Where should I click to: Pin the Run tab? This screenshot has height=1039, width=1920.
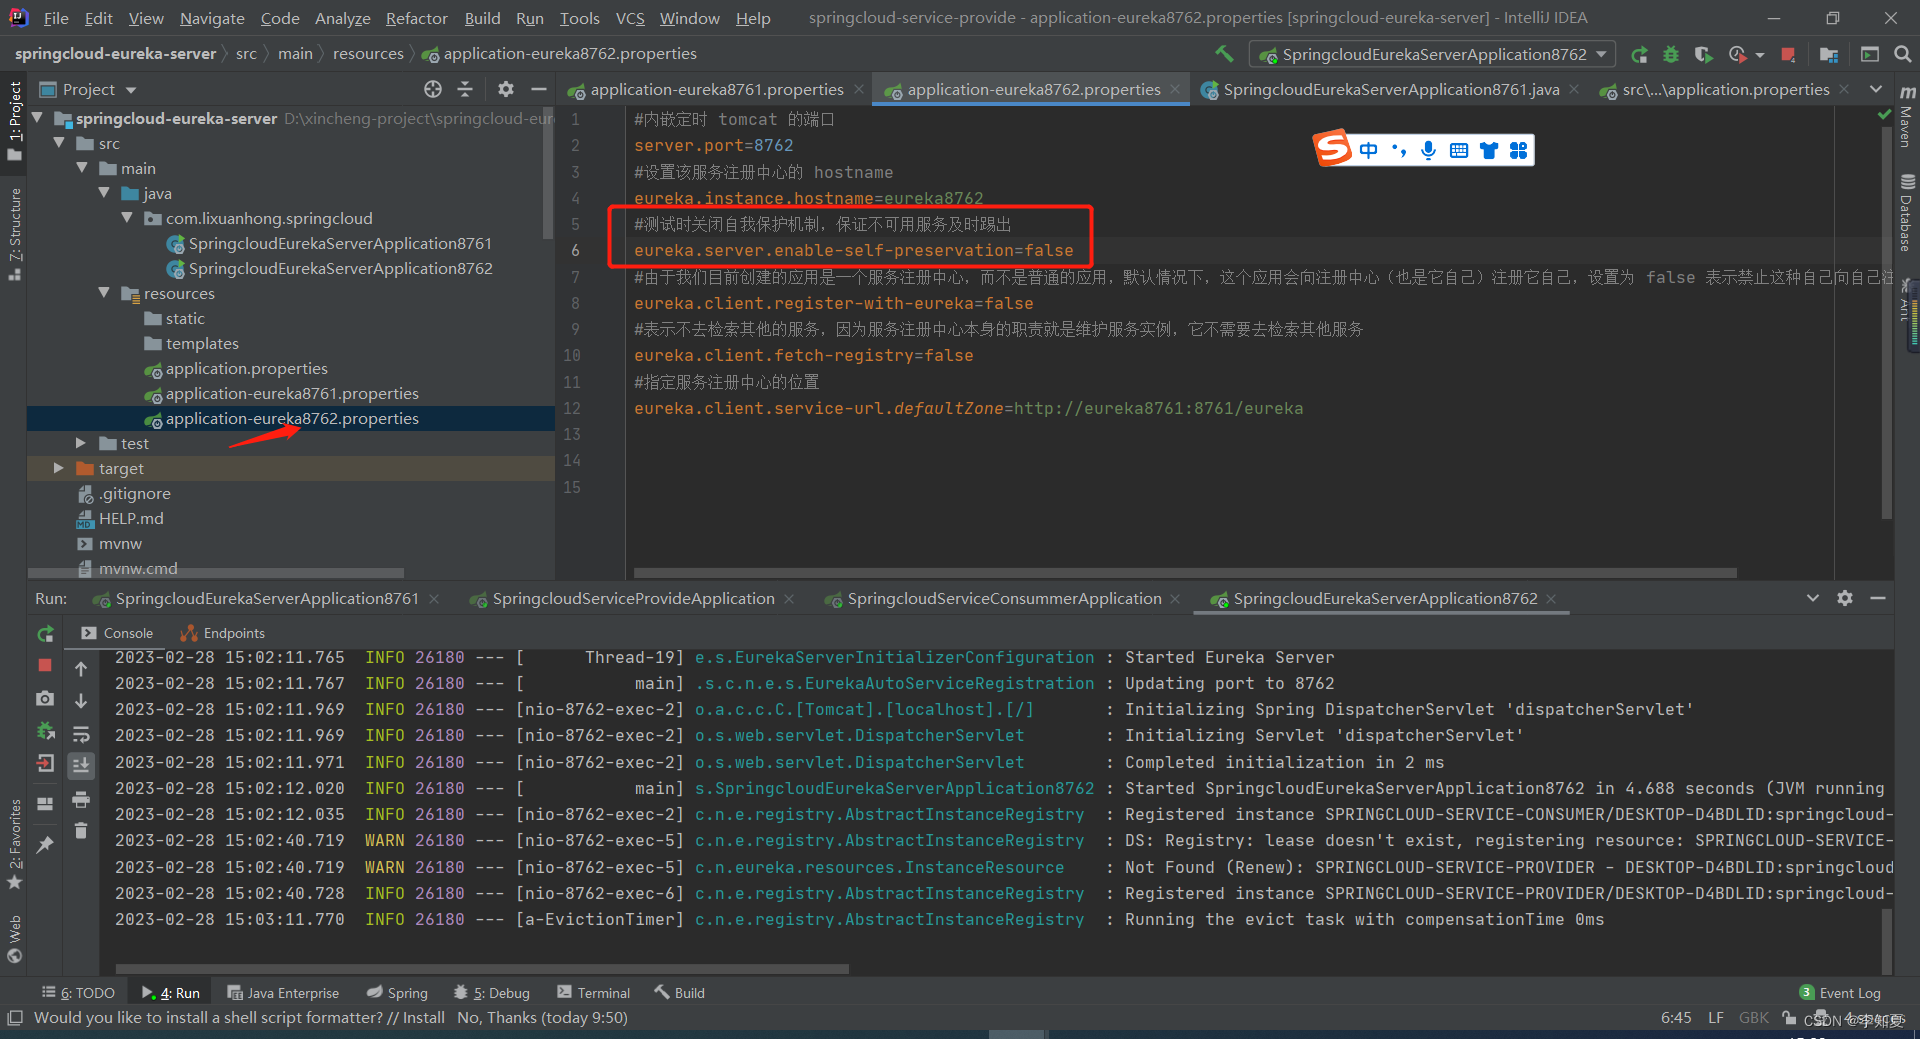pos(45,845)
